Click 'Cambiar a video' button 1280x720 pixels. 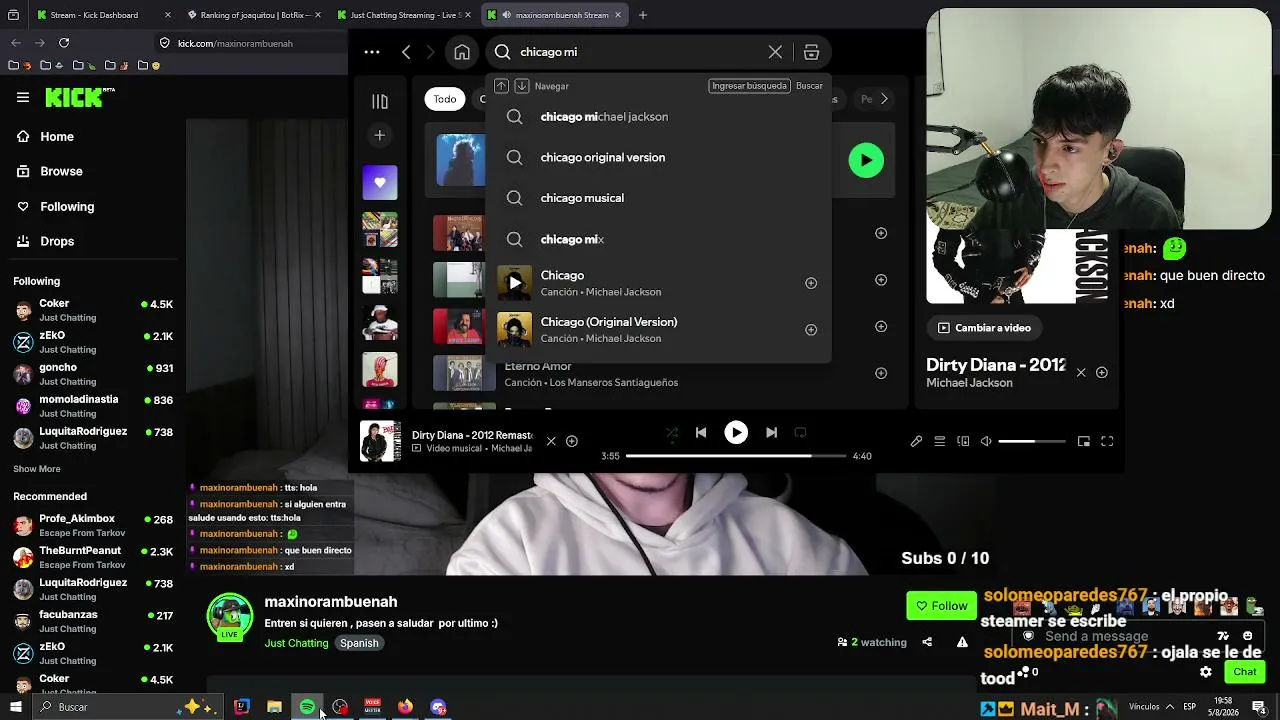coord(984,328)
